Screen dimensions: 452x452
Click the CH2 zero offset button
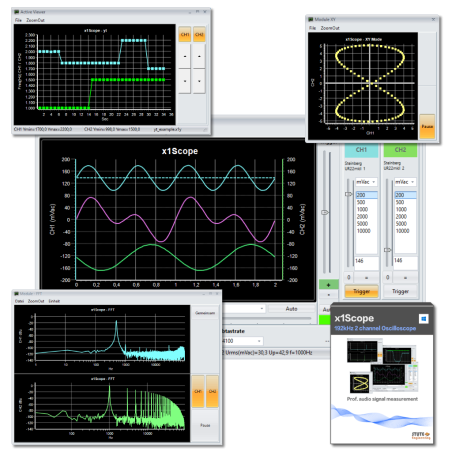tap(388, 277)
